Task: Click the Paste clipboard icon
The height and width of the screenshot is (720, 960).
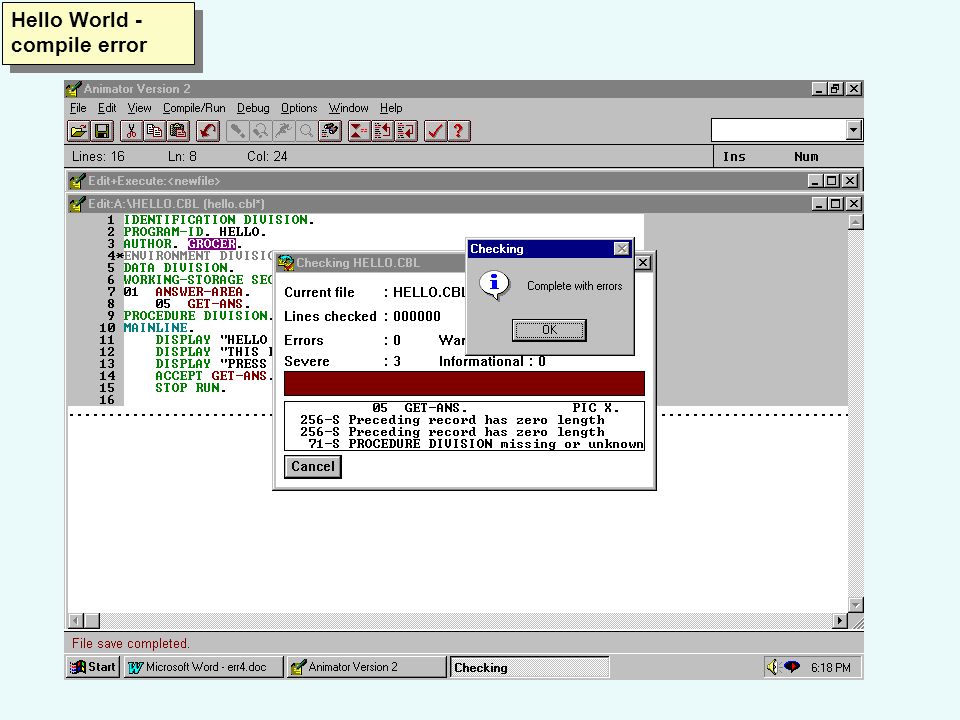Action: point(178,131)
